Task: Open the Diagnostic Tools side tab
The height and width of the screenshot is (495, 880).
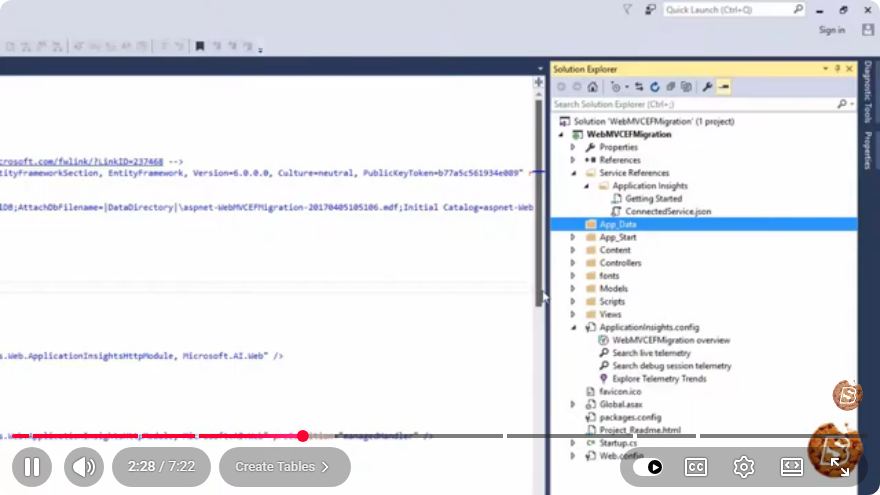Action: pos(868,91)
